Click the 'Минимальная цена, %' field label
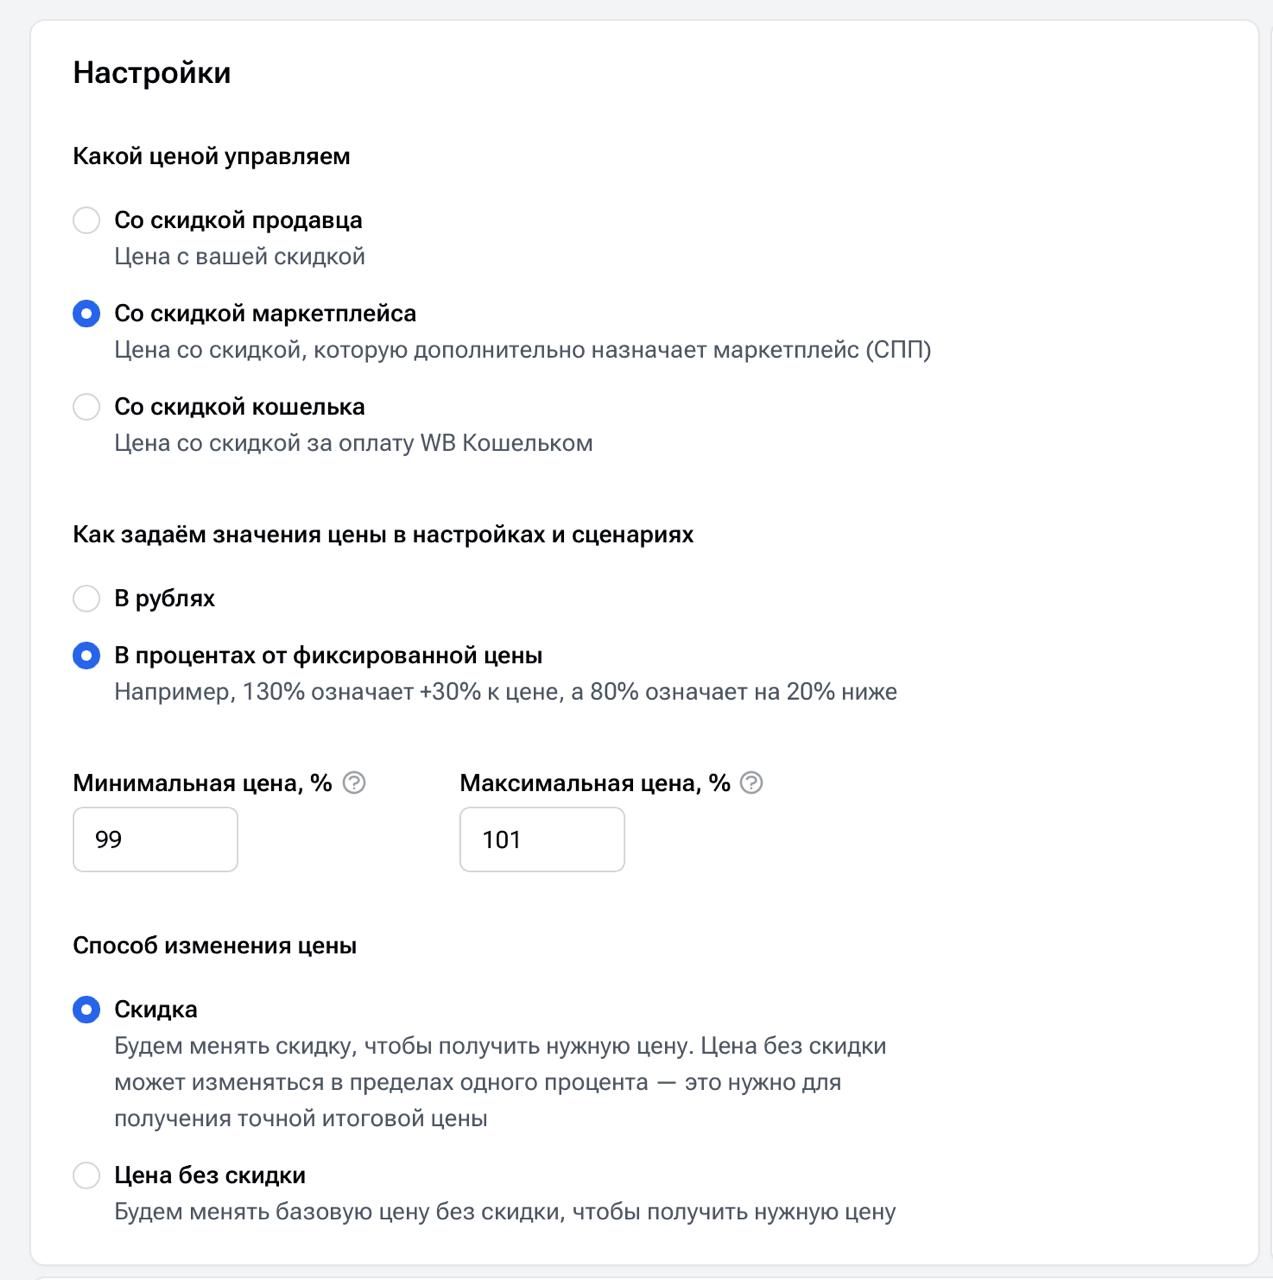This screenshot has width=1273, height=1280. point(202,783)
